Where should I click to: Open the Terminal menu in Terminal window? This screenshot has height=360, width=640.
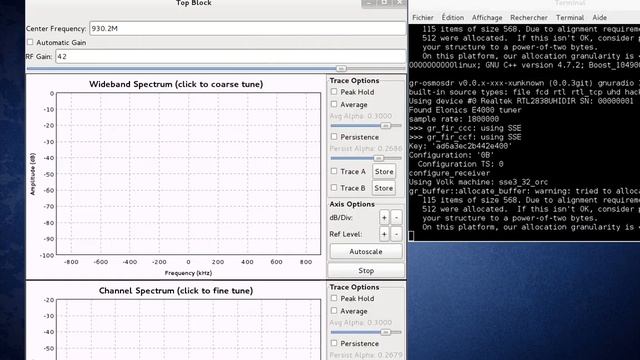pos(570,18)
